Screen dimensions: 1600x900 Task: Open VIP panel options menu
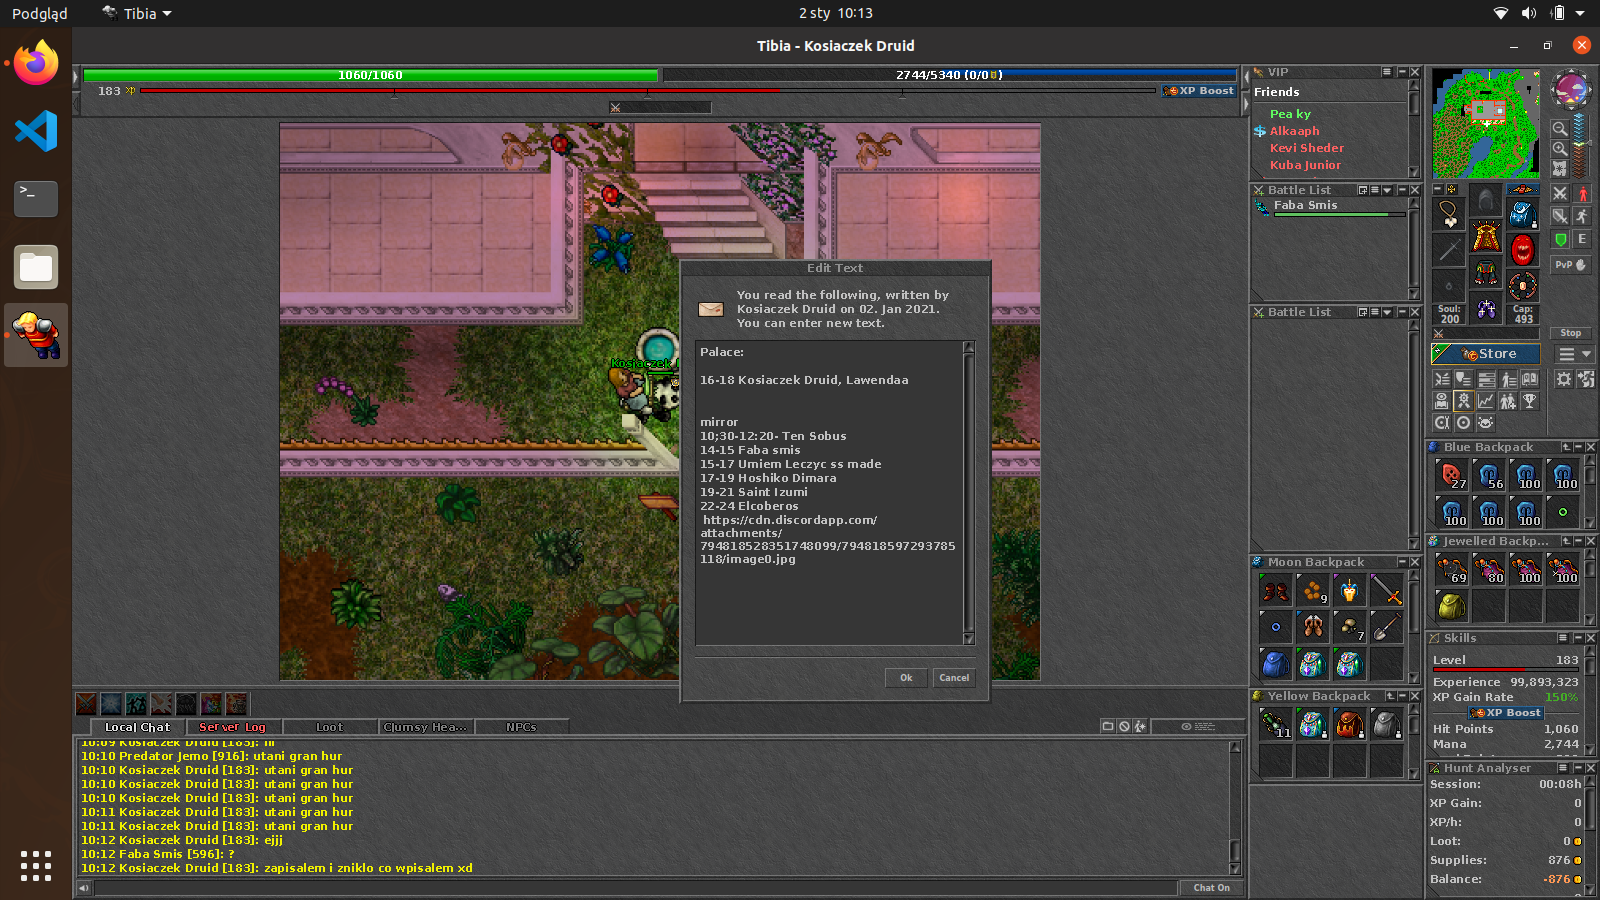point(1387,72)
